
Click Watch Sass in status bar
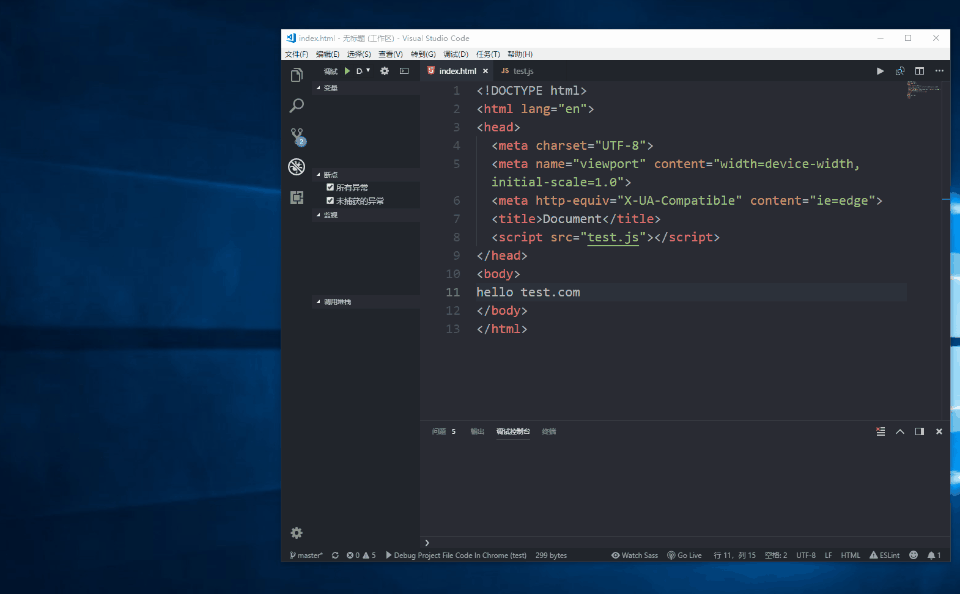click(635, 555)
